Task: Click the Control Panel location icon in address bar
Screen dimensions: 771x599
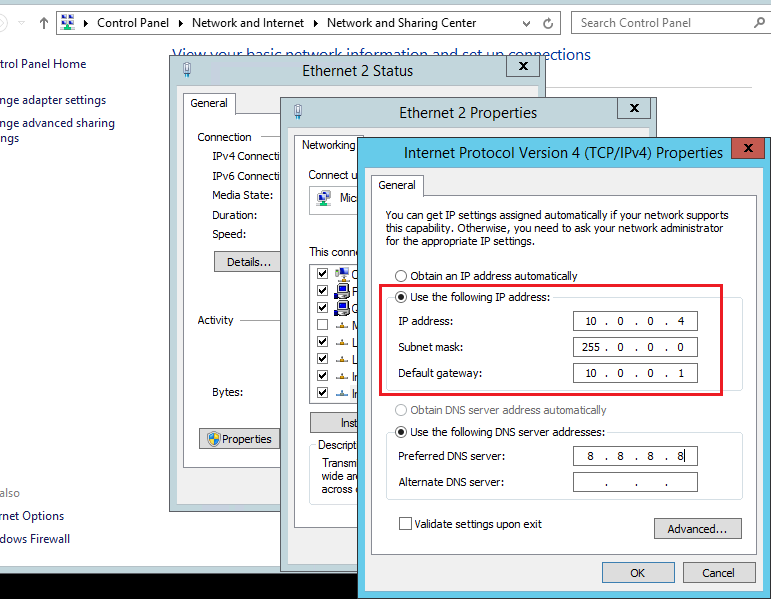Action: [x=69, y=22]
